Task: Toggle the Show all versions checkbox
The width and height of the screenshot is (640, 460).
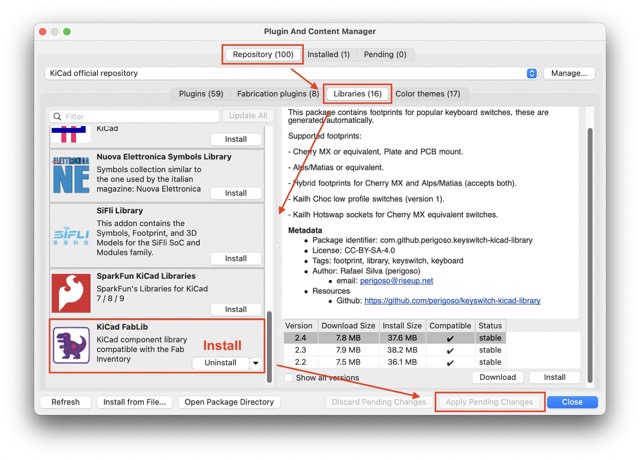Action: (288, 378)
